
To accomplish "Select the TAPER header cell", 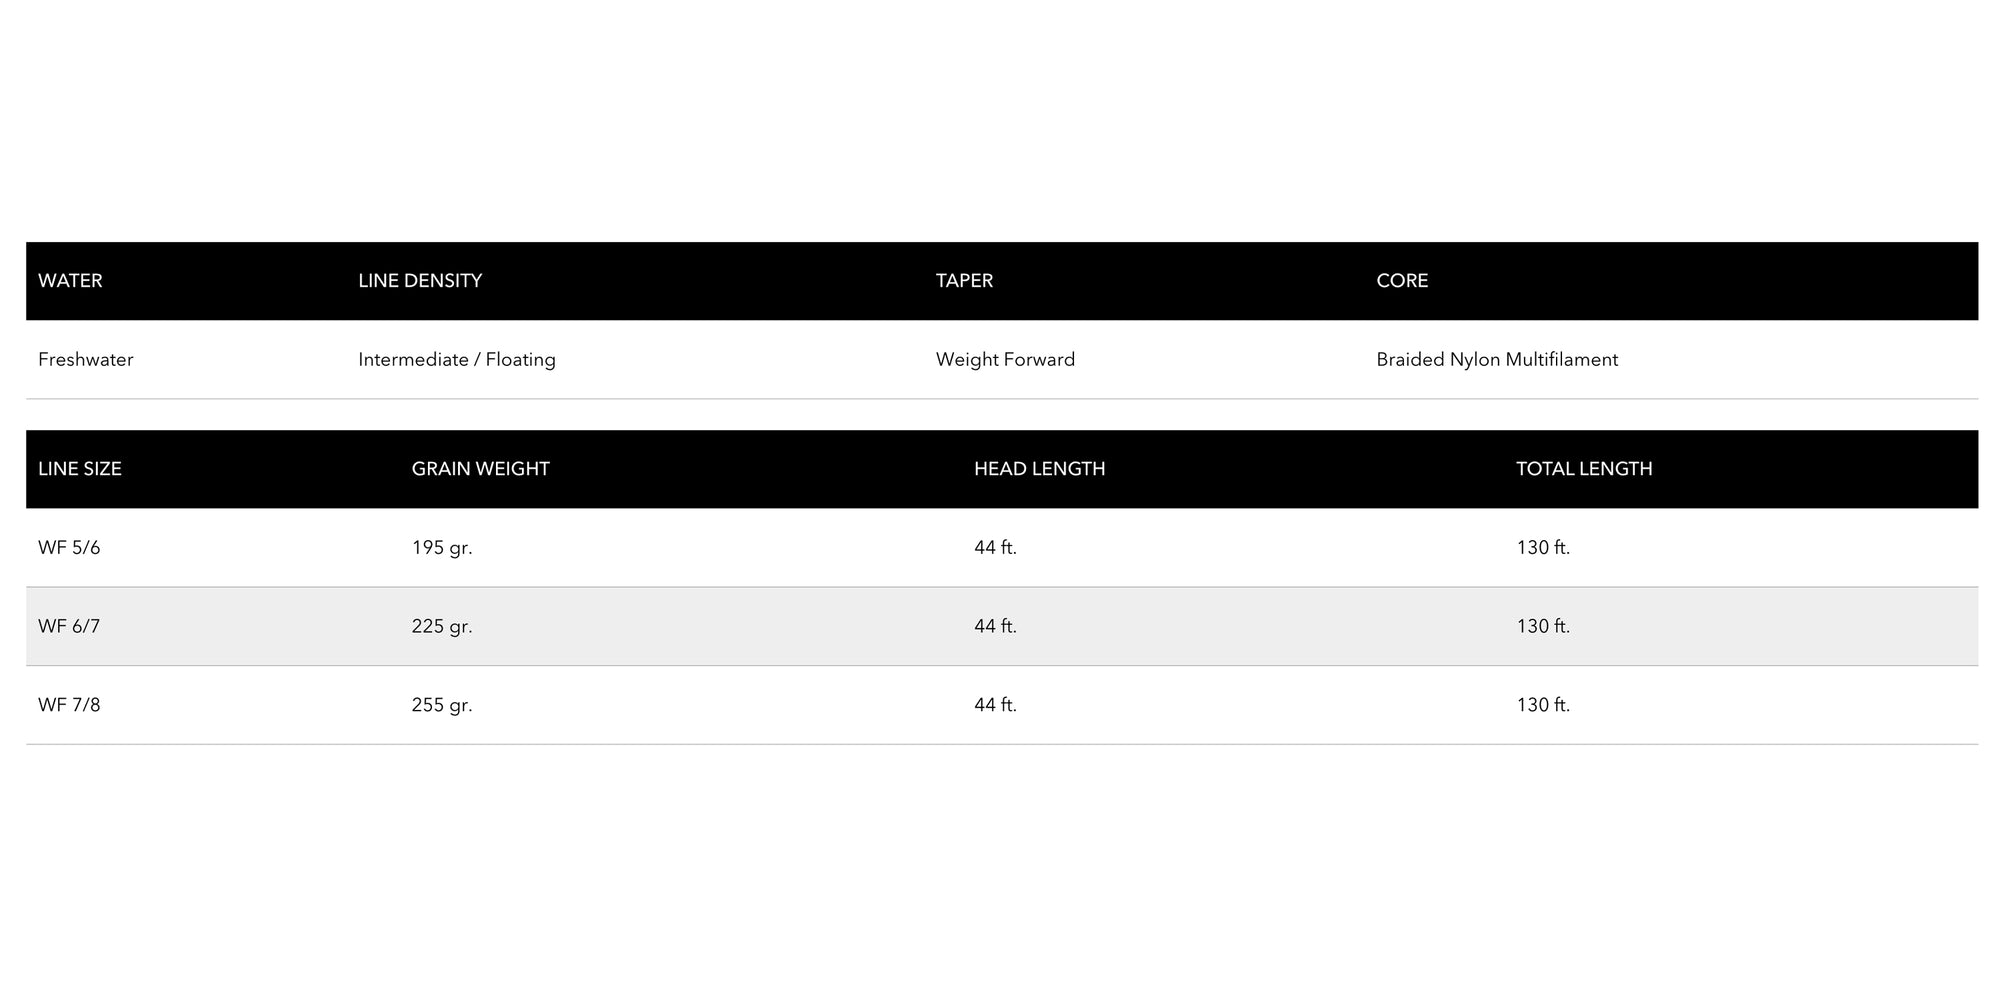I will coord(964,281).
